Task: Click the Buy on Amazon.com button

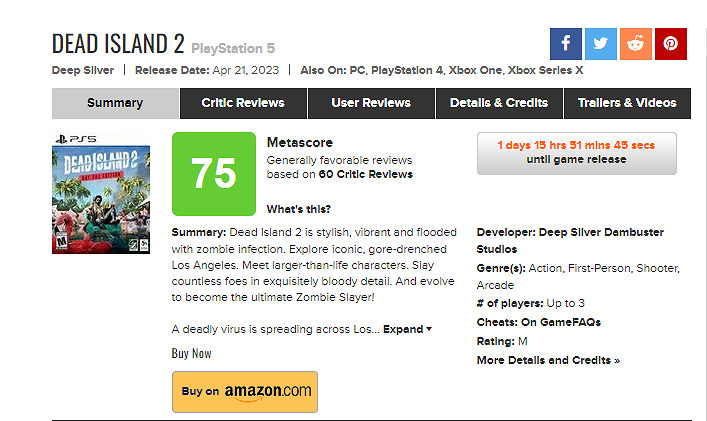Action: pyautogui.click(x=245, y=391)
